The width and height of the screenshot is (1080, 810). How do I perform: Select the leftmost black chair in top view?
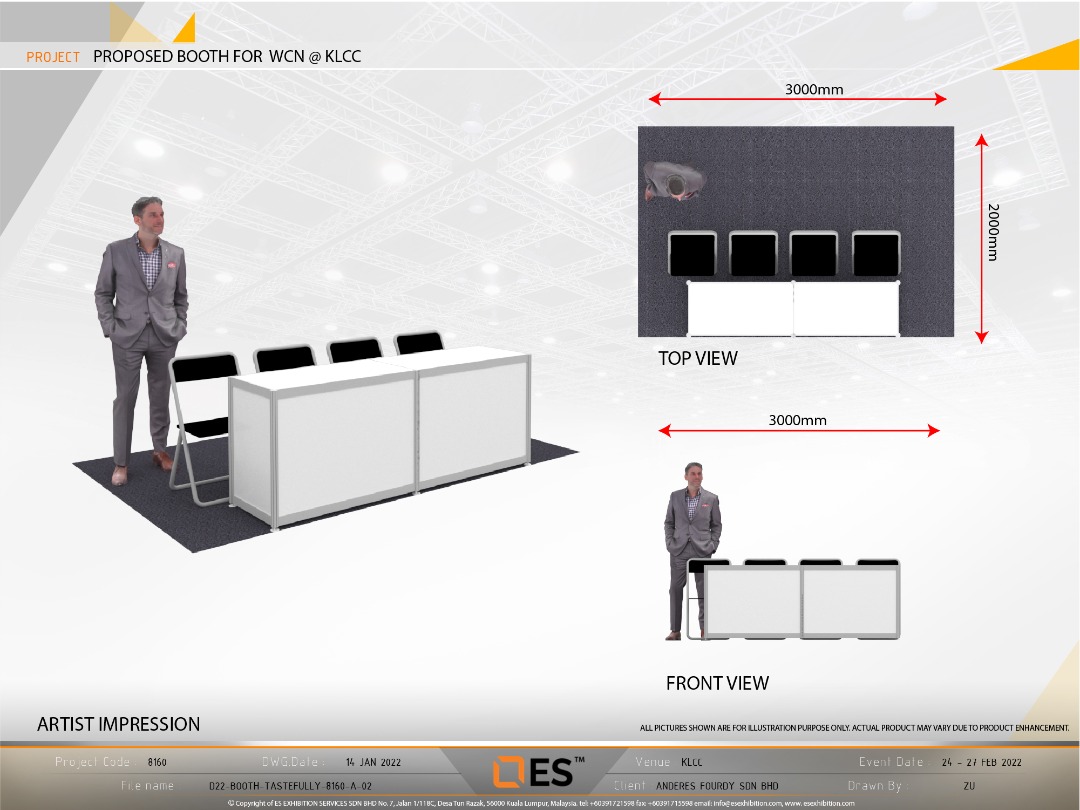pos(692,254)
